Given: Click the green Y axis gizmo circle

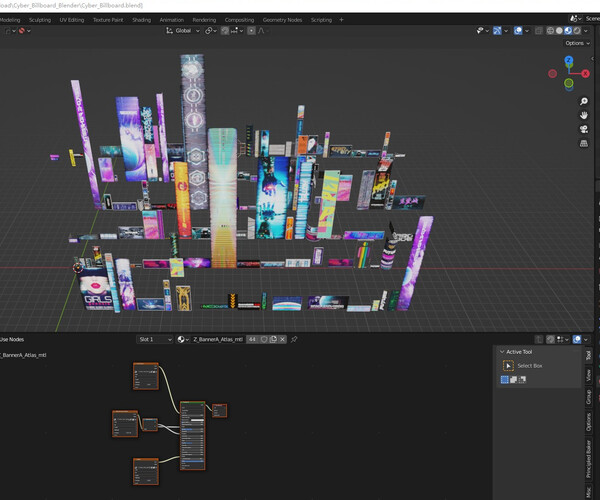Looking at the screenshot, I should [x=569, y=83].
